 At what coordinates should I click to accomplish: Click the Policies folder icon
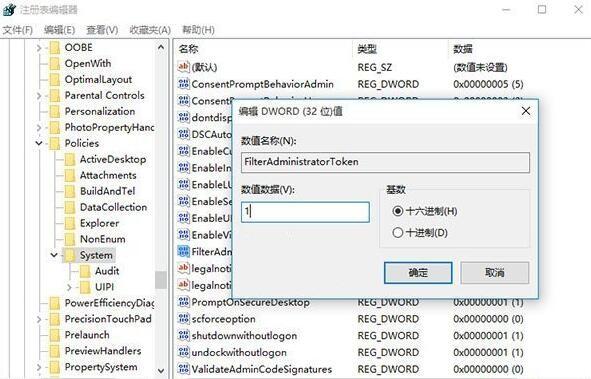(55, 143)
